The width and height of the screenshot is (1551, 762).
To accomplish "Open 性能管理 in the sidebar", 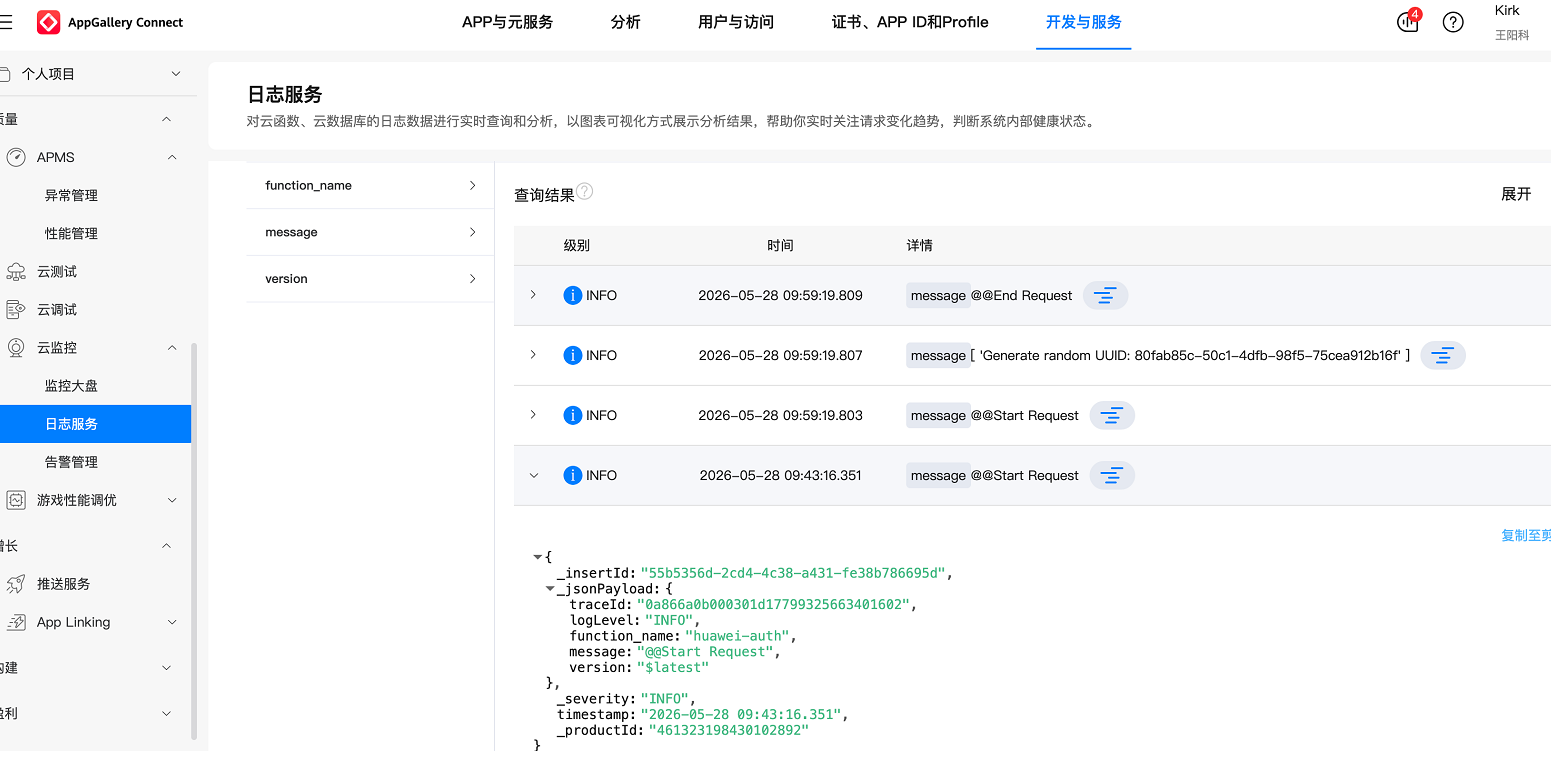I will pyautogui.click(x=71, y=233).
